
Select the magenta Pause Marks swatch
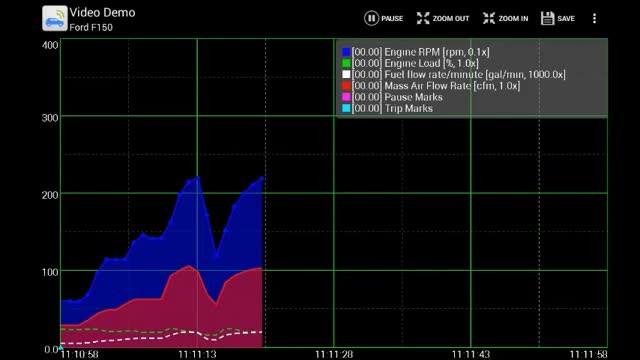click(346, 97)
